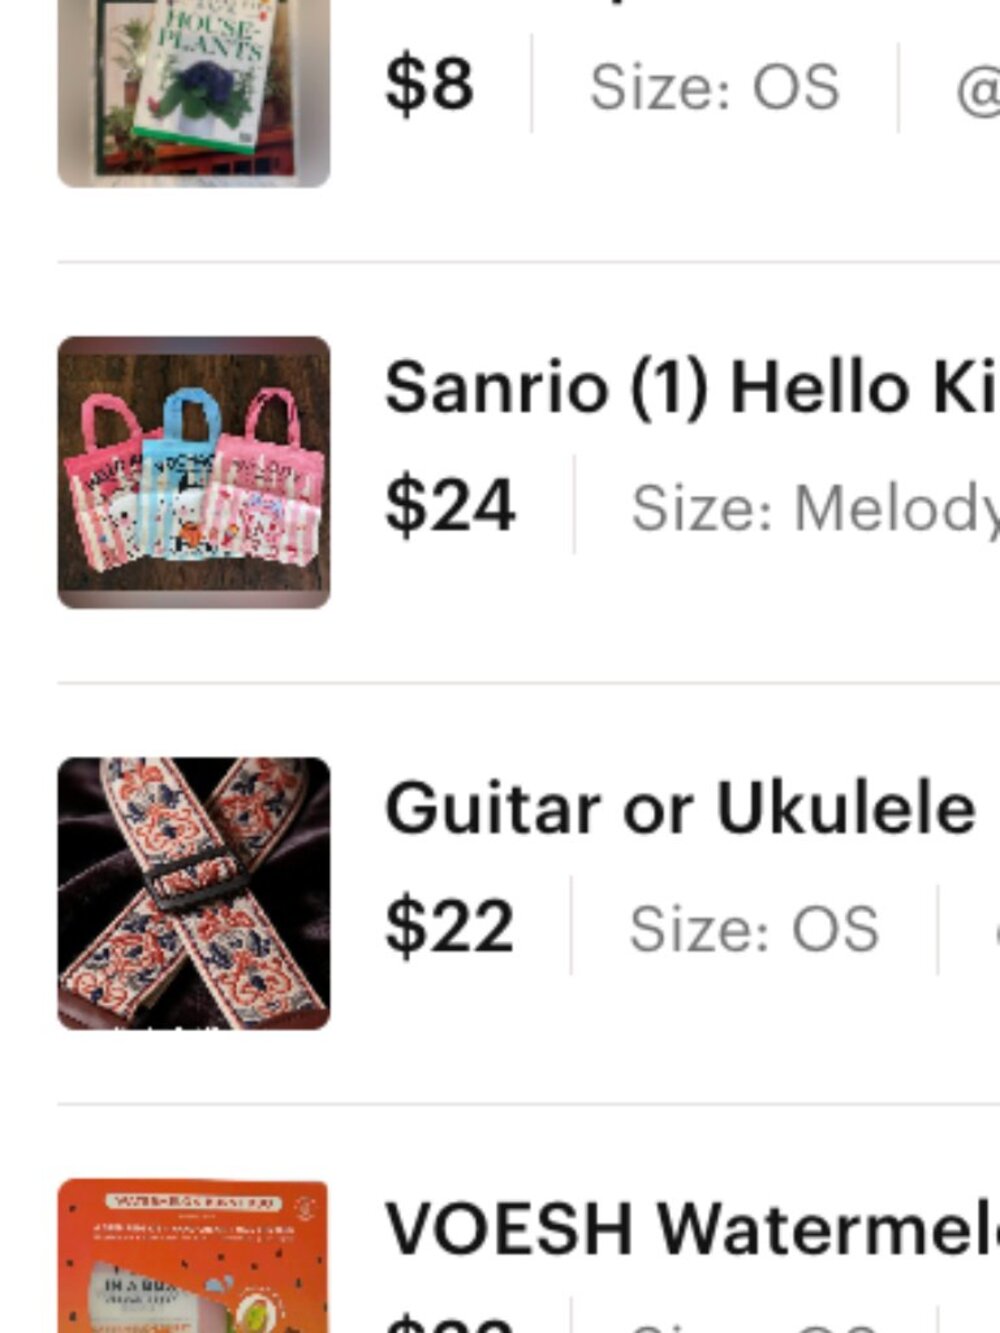Open the houseplants book thumbnail
1000x1333 pixels.
click(193, 92)
